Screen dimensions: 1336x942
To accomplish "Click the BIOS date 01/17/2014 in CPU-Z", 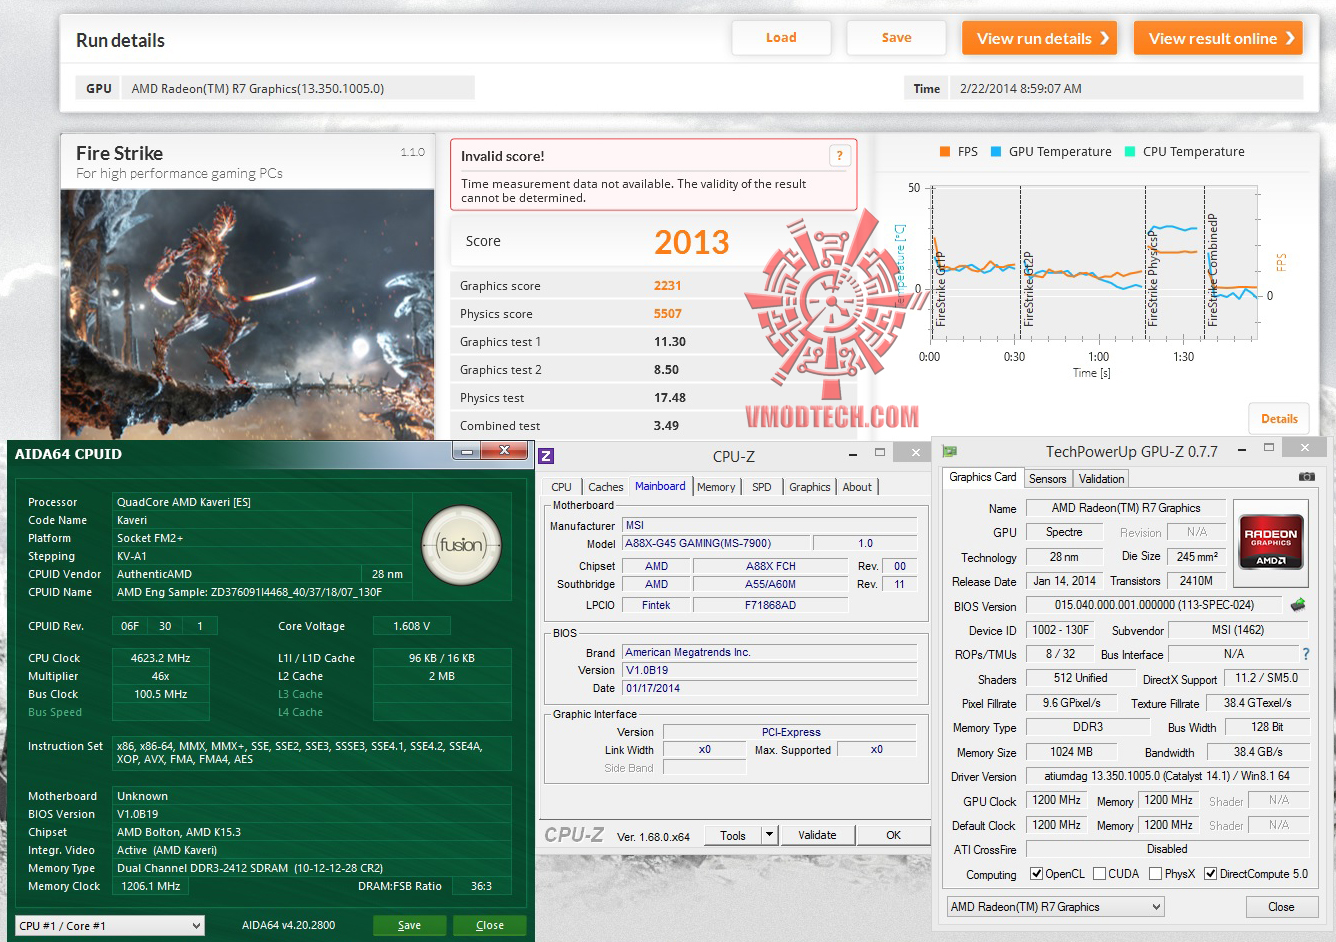I will click(769, 688).
